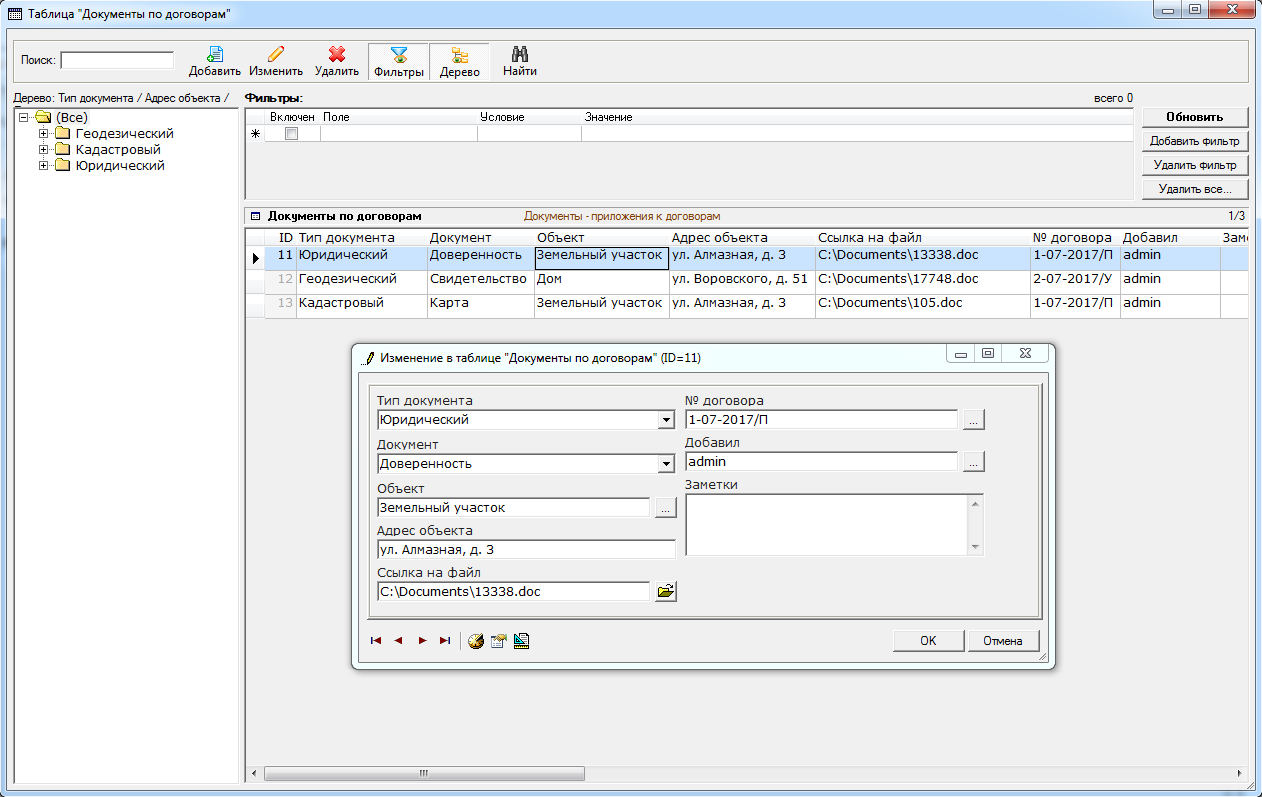Click the horizontal scrollbar thumb

424,774
